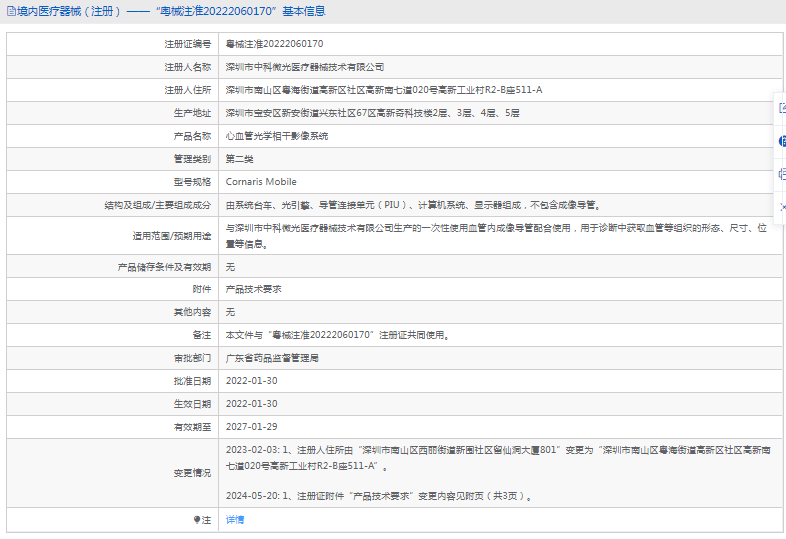Click the 注册证编号 label cell

(x=113, y=44)
